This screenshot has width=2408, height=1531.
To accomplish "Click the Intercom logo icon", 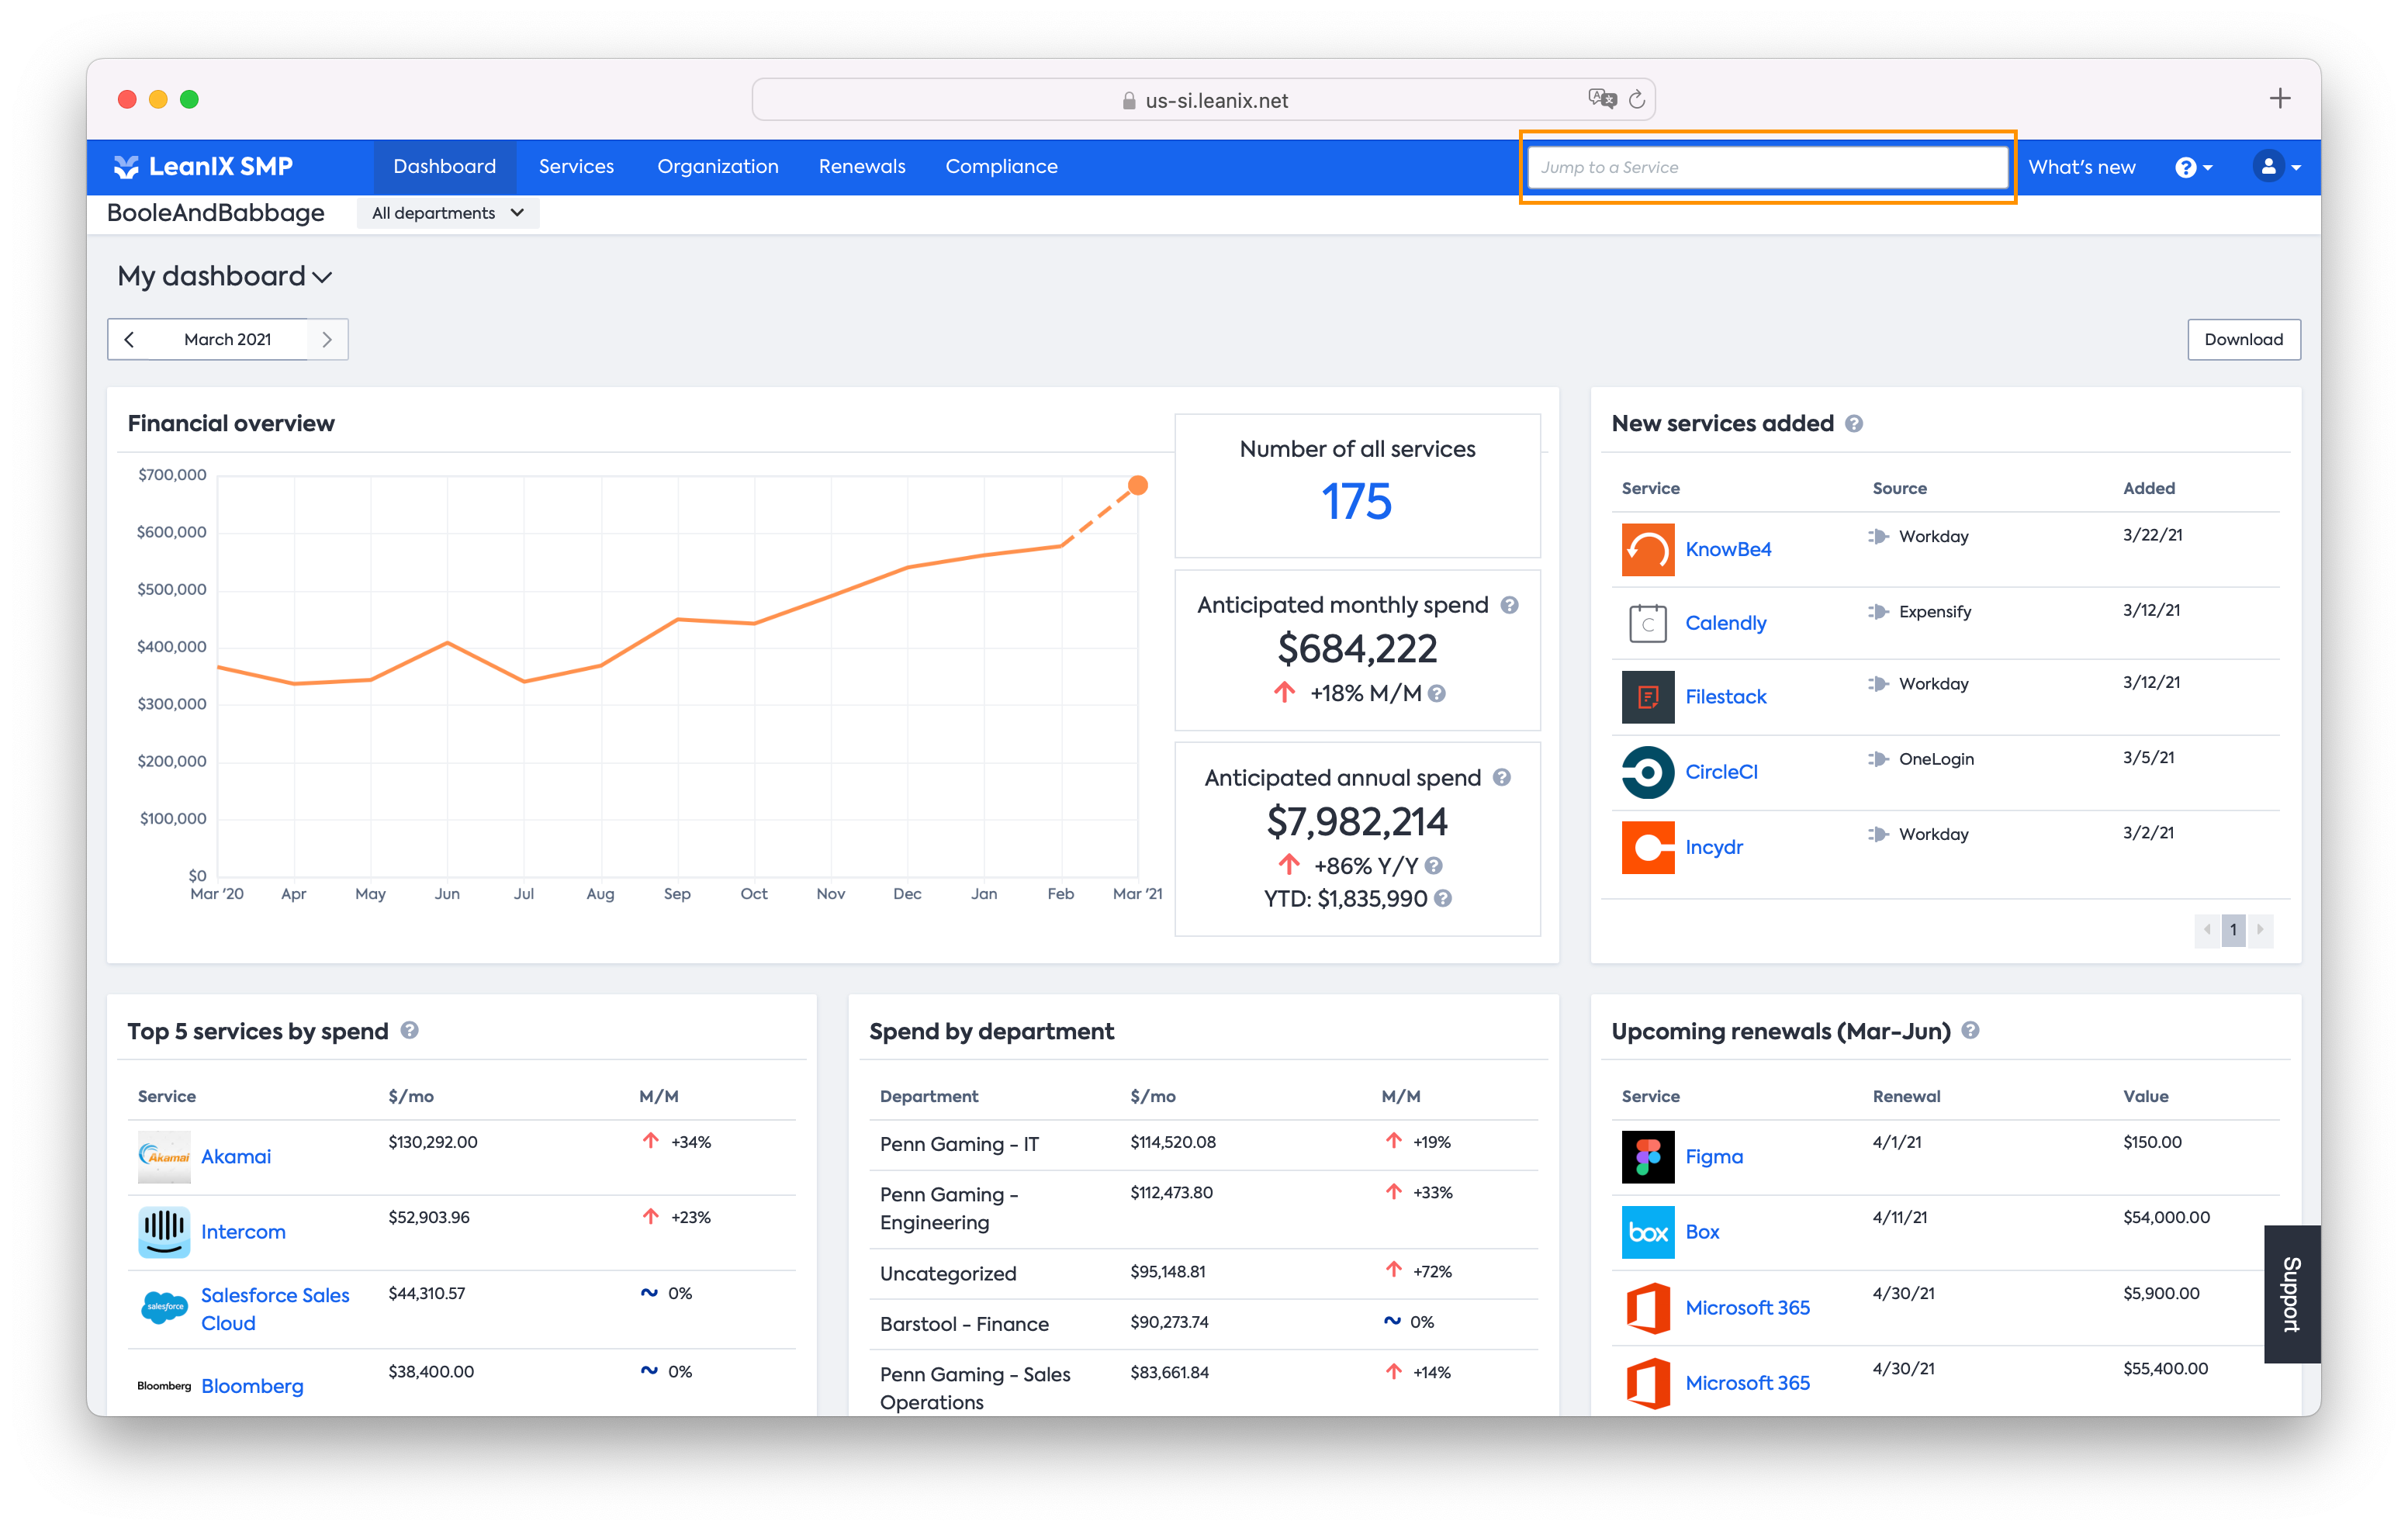I will click(164, 1232).
